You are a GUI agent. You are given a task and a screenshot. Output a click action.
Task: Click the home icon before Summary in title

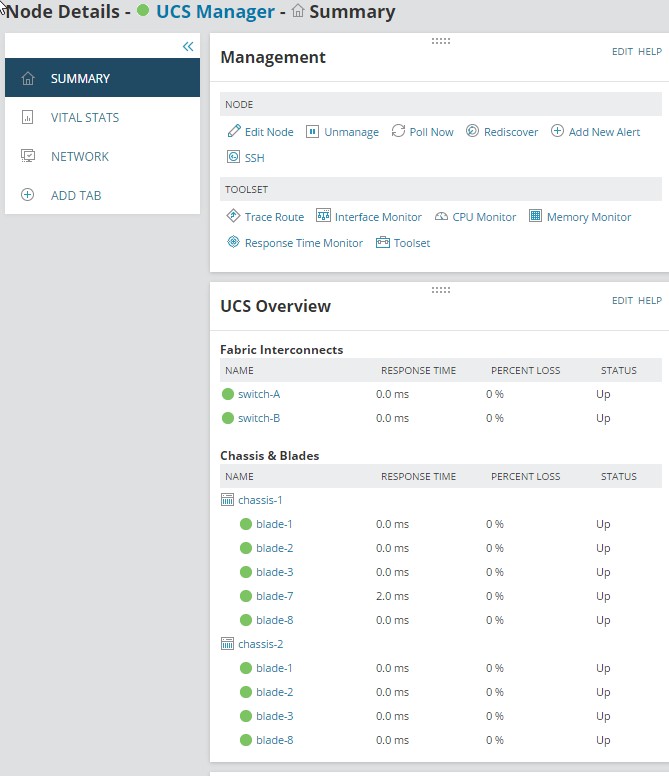coord(298,10)
